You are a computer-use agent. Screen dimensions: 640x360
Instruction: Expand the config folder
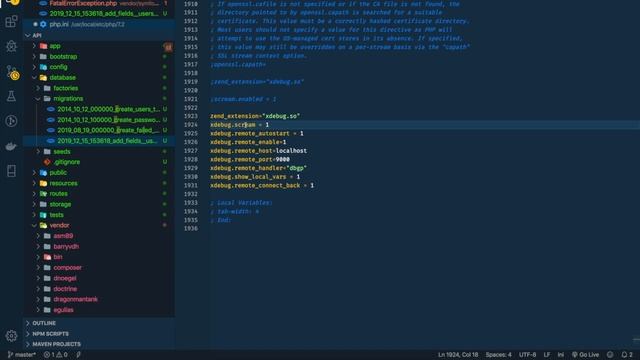click(x=99, y=67)
